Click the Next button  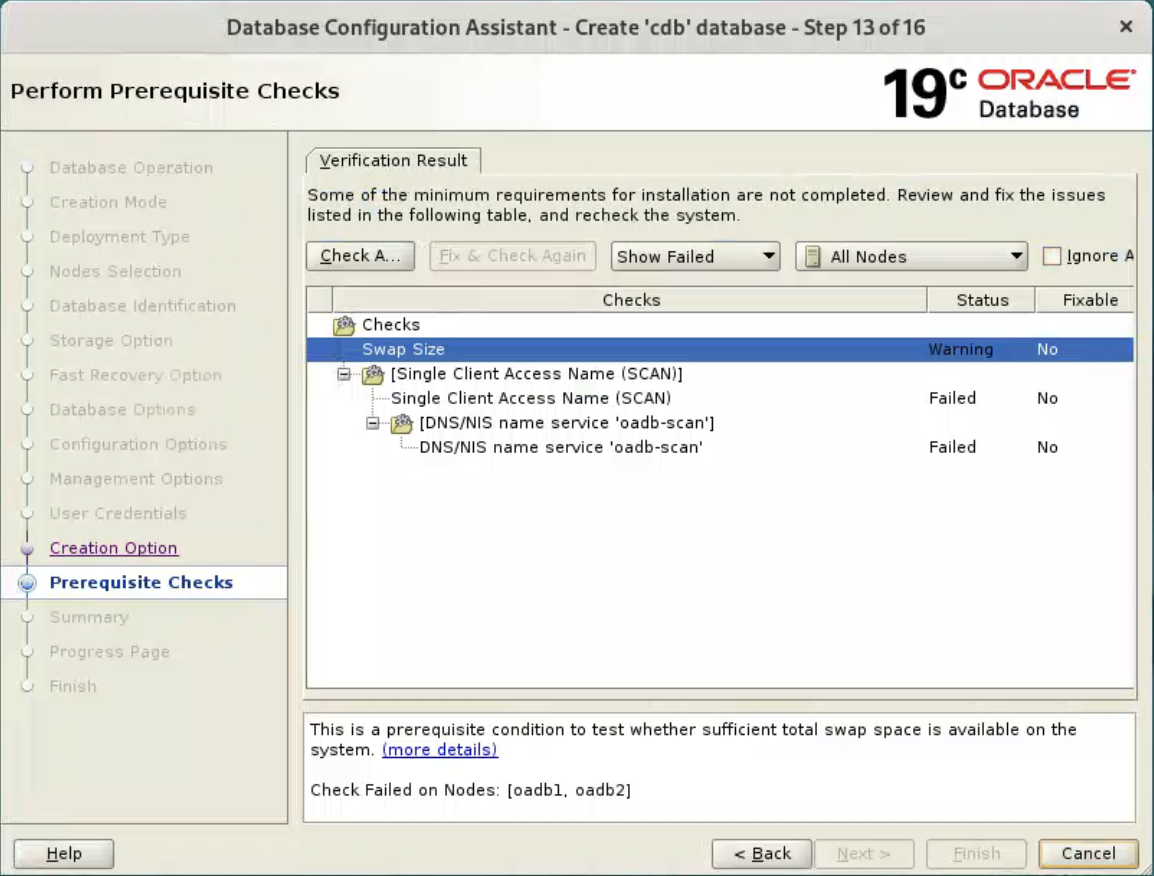tap(864, 854)
